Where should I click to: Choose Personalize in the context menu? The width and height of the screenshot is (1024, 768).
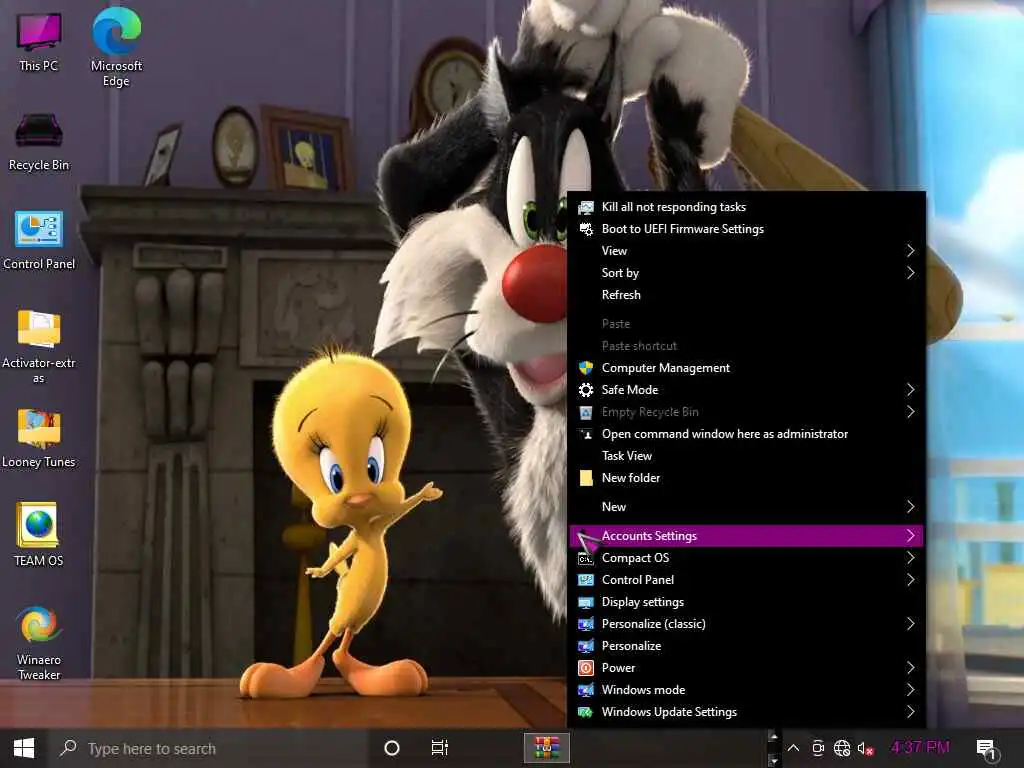pyautogui.click(x=746, y=647)
